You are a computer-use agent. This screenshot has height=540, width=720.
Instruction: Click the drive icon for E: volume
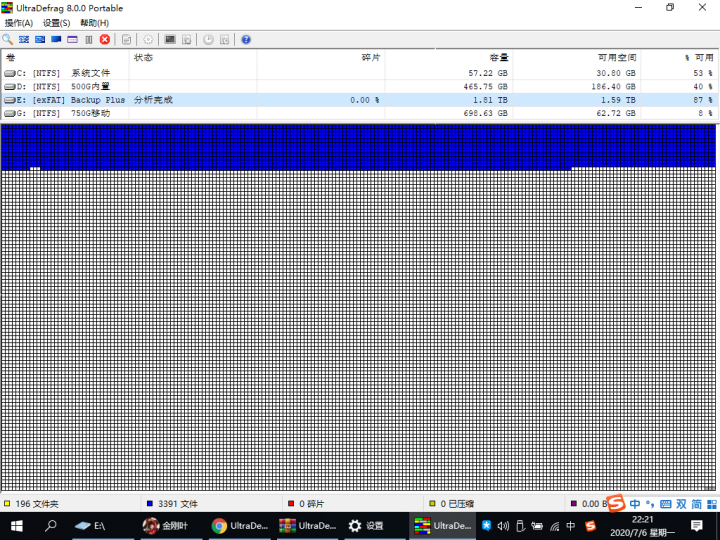click(x=10, y=100)
